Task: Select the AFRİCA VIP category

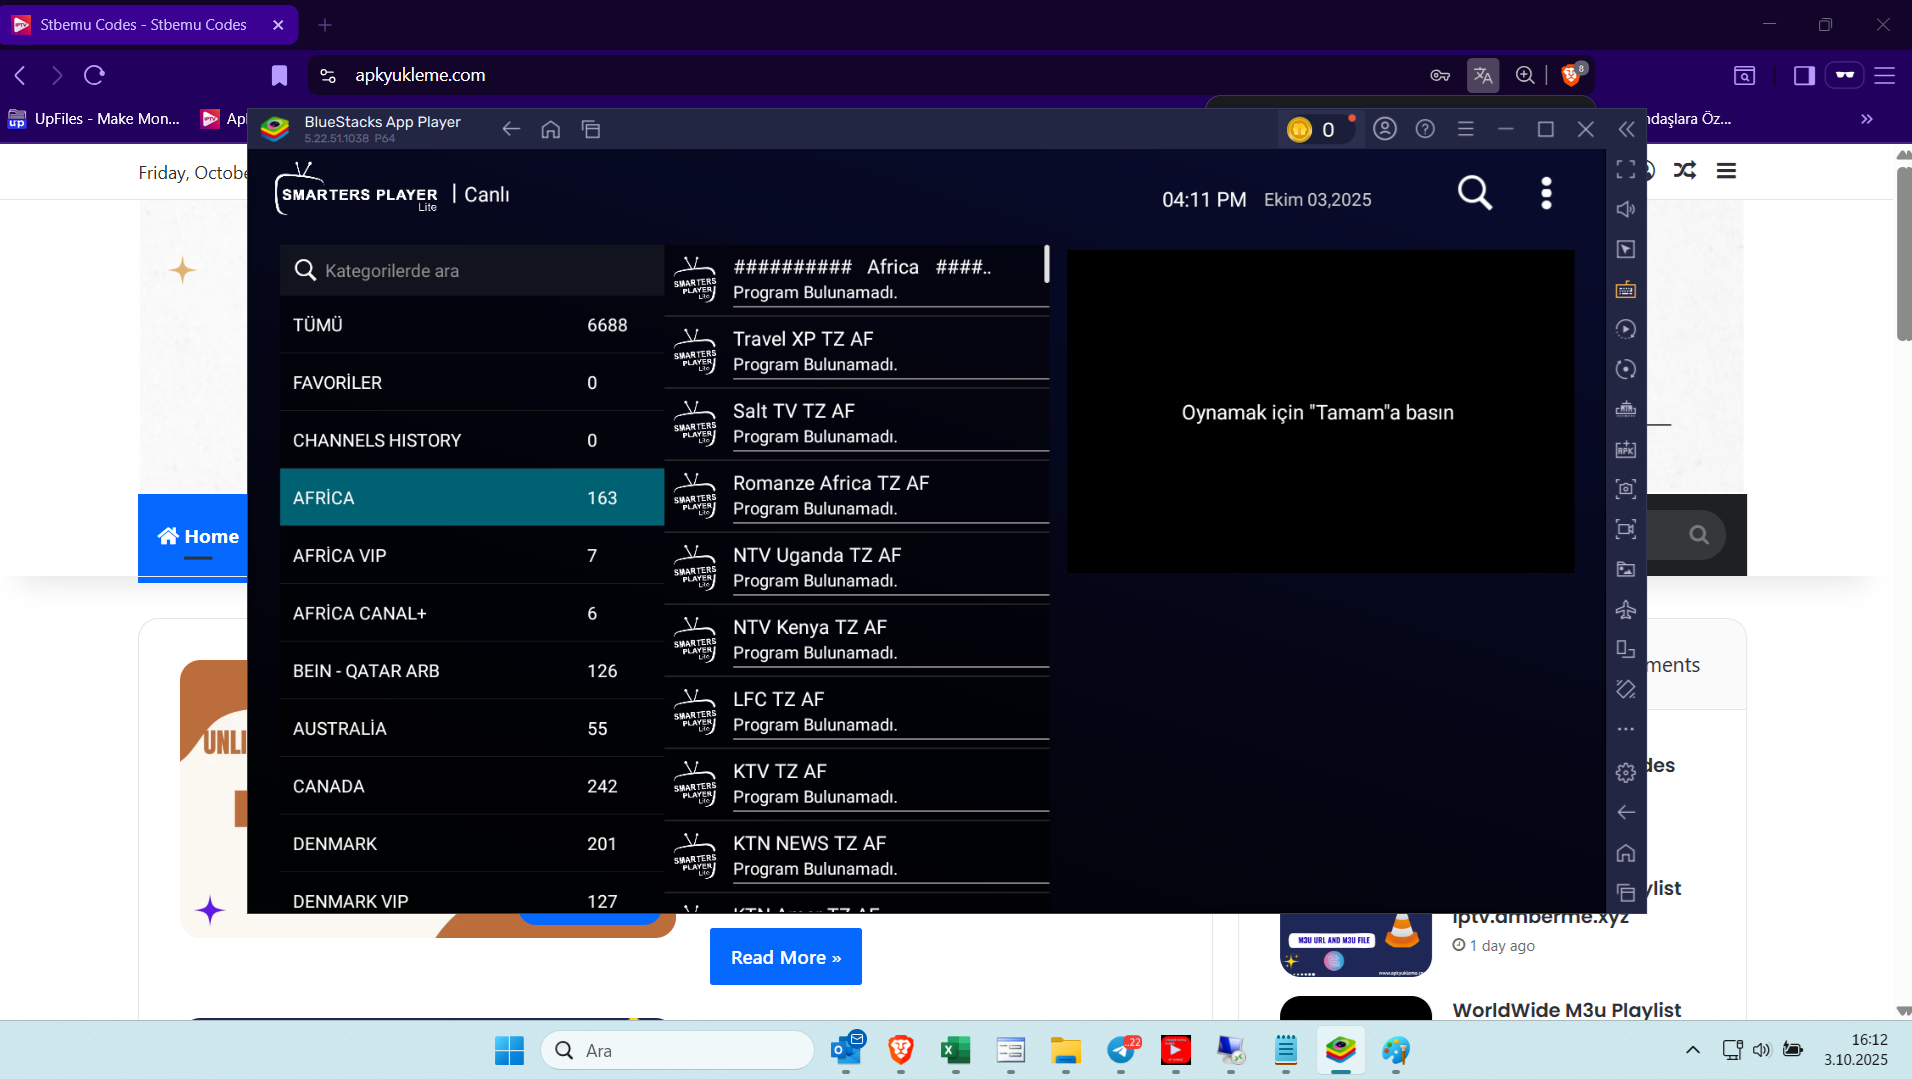Action: (x=472, y=555)
